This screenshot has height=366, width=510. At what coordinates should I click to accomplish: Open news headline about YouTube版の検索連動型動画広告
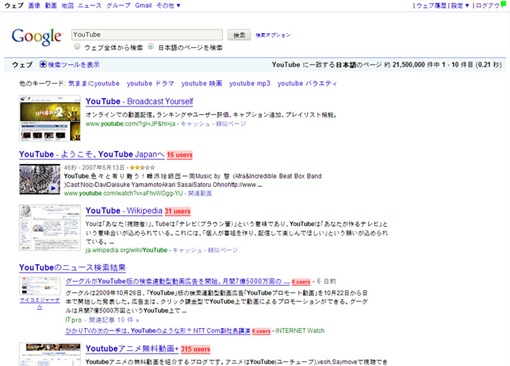(177, 281)
